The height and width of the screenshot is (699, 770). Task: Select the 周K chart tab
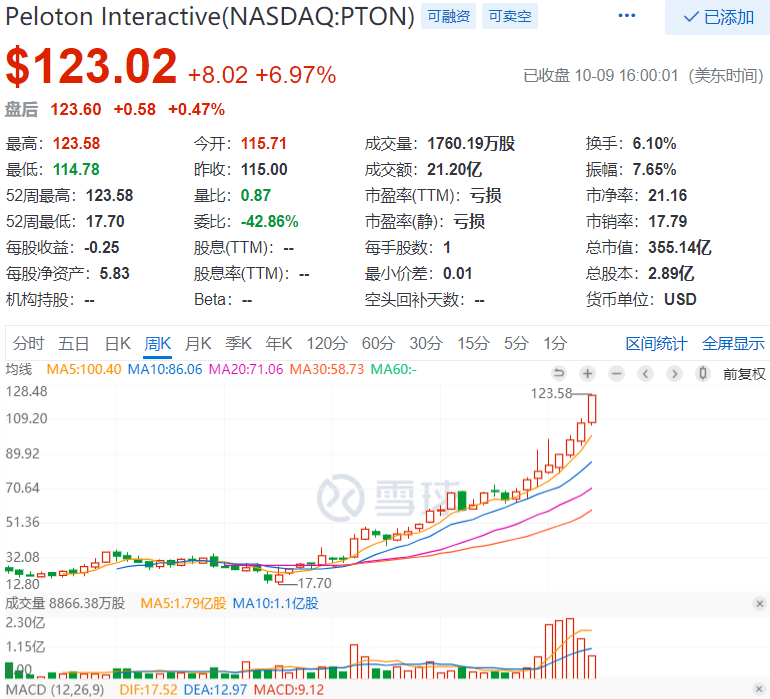[158, 343]
